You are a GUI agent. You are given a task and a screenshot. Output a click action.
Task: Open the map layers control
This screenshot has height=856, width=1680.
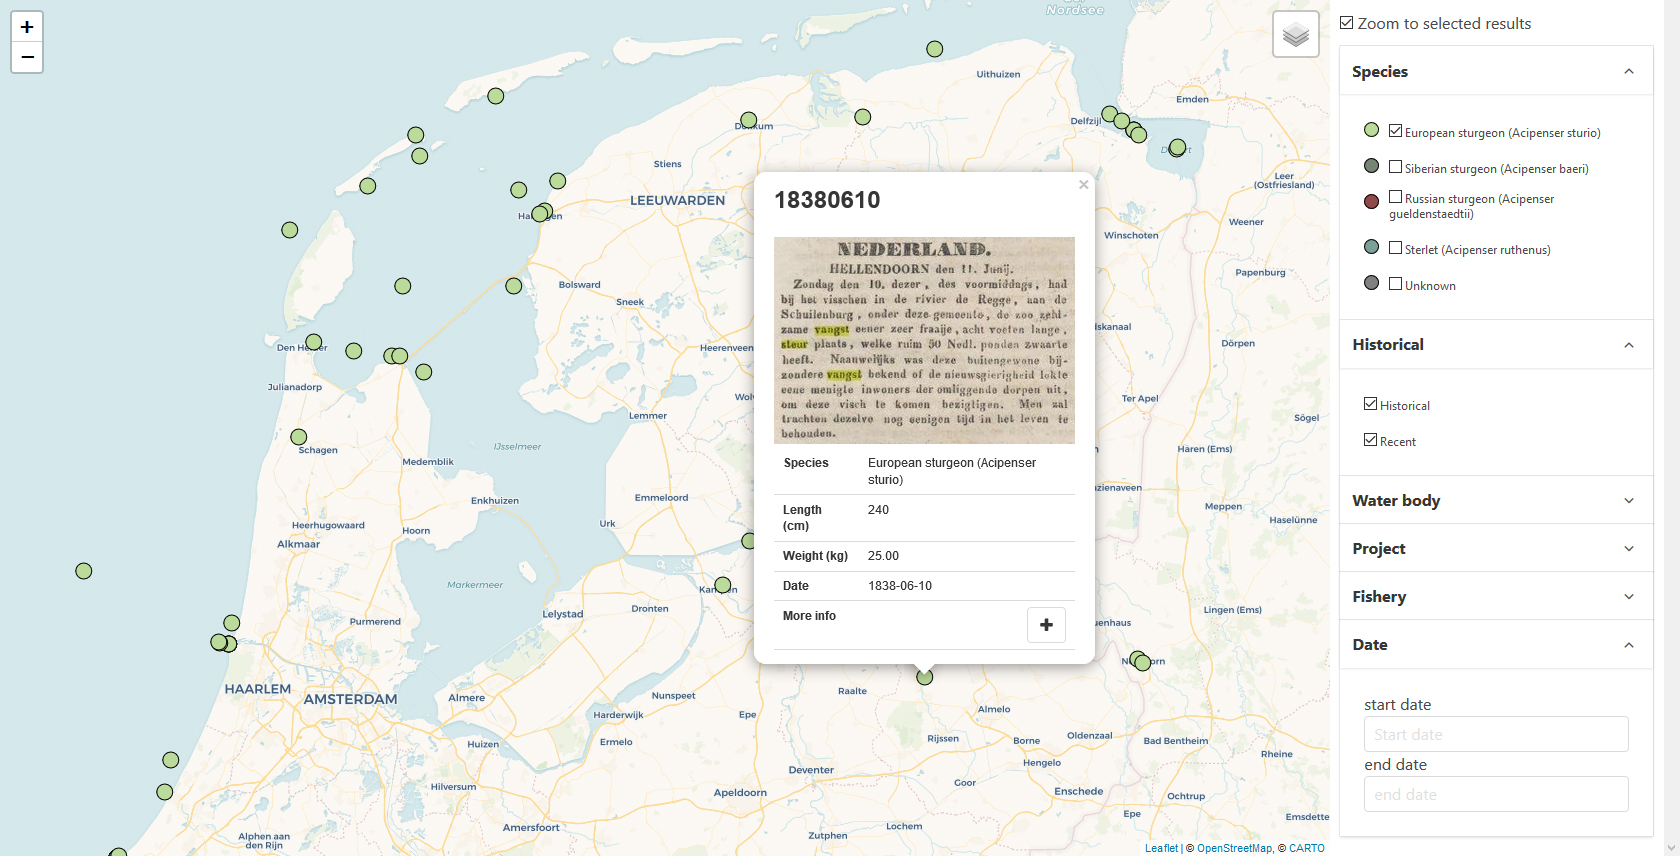pyautogui.click(x=1295, y=35)
